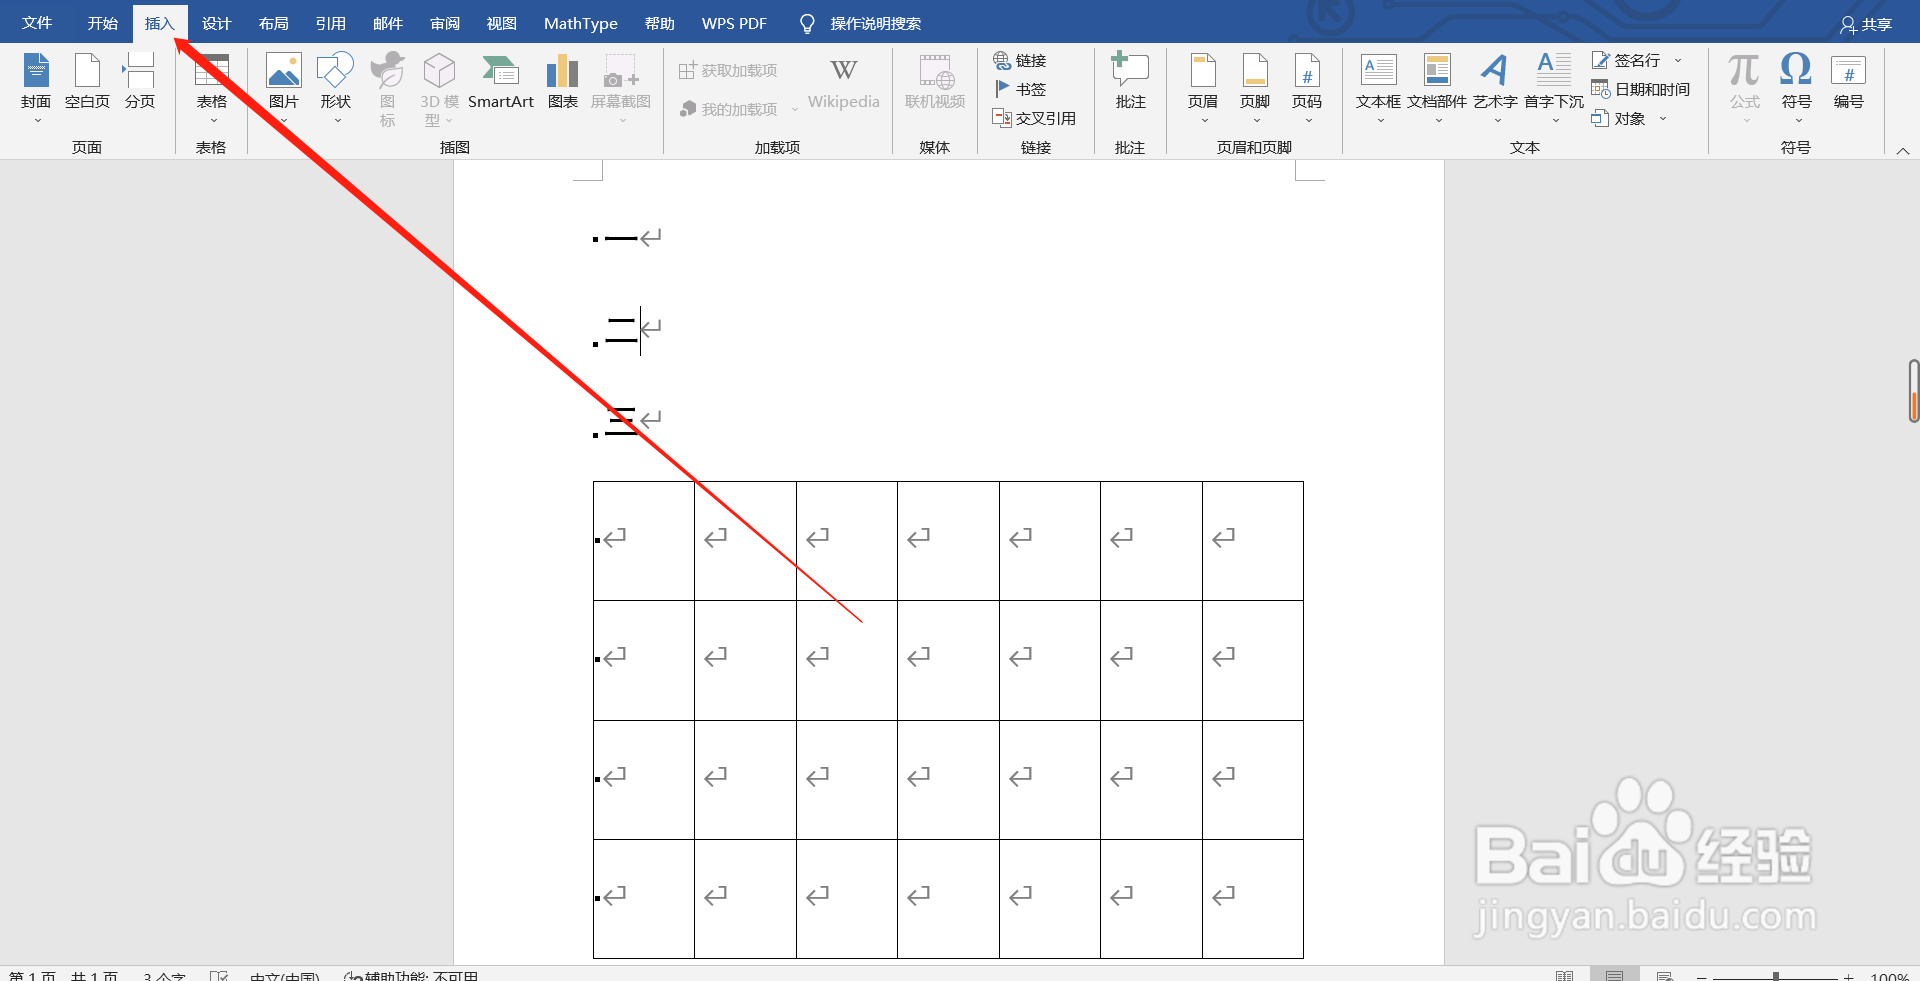Click the vertical scrollbar thumb
This screenshot has height=981, width=1920.
(1913, 391)
